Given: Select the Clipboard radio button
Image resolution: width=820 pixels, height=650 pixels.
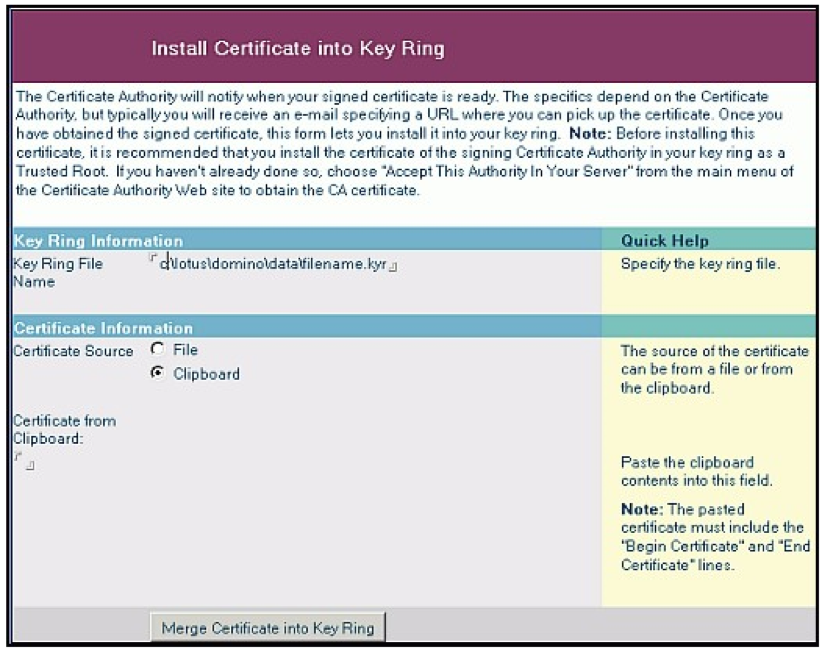Looking at the screenshot, I should point(157,373).
